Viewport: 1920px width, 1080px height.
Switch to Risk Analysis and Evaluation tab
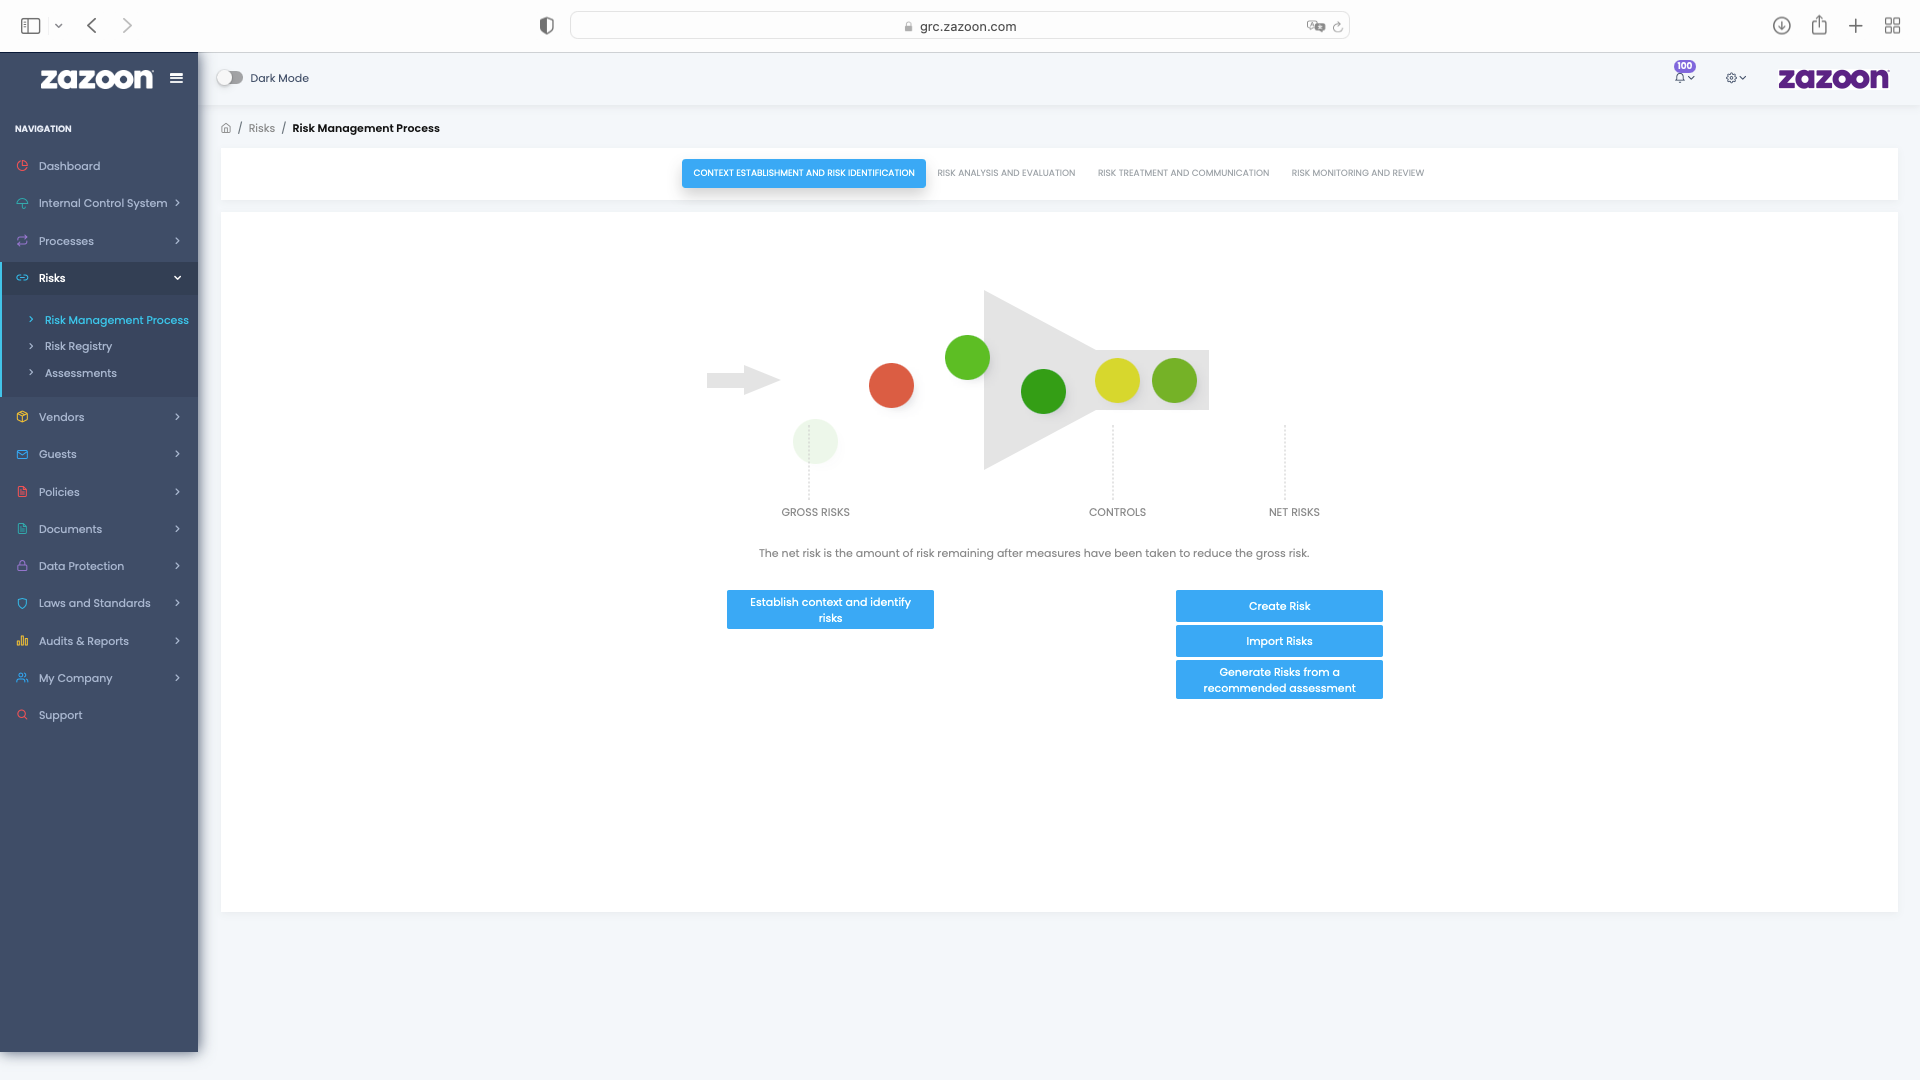(1005, 173)
